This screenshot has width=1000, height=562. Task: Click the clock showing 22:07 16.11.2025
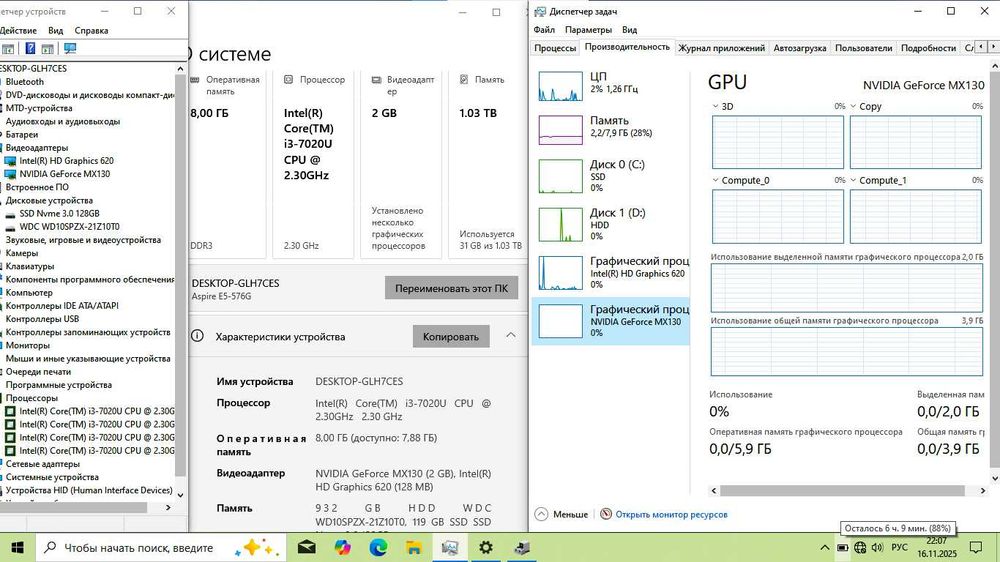937,547
